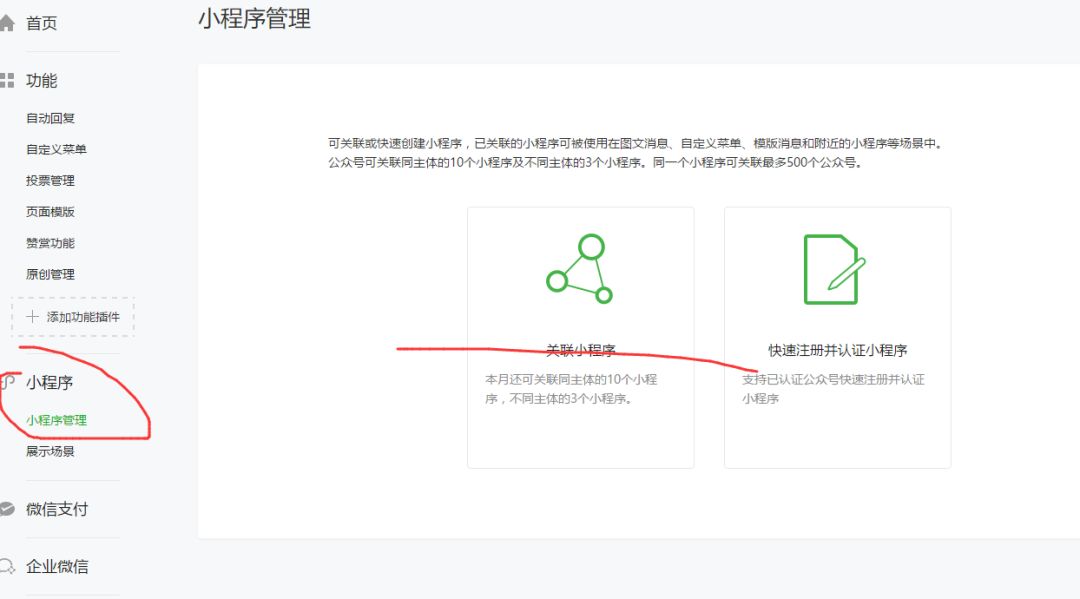
Task: Click the 关联小程序 network icon
Action: pyautogui.click(x=579, y=269)
